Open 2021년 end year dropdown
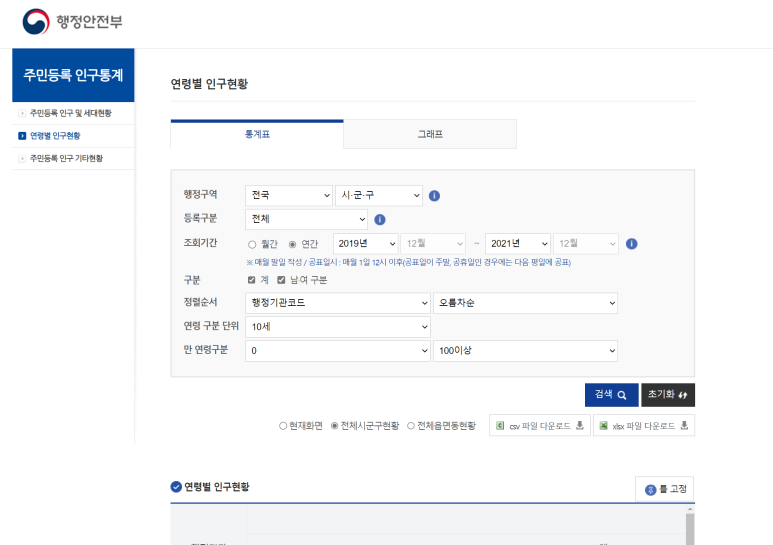This screenshot has width=773, height=545. click(518, 244)
